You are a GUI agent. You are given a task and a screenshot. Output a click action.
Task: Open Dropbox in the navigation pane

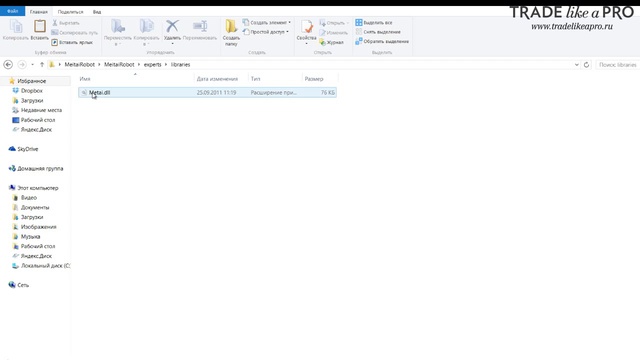tap(31, 91)
